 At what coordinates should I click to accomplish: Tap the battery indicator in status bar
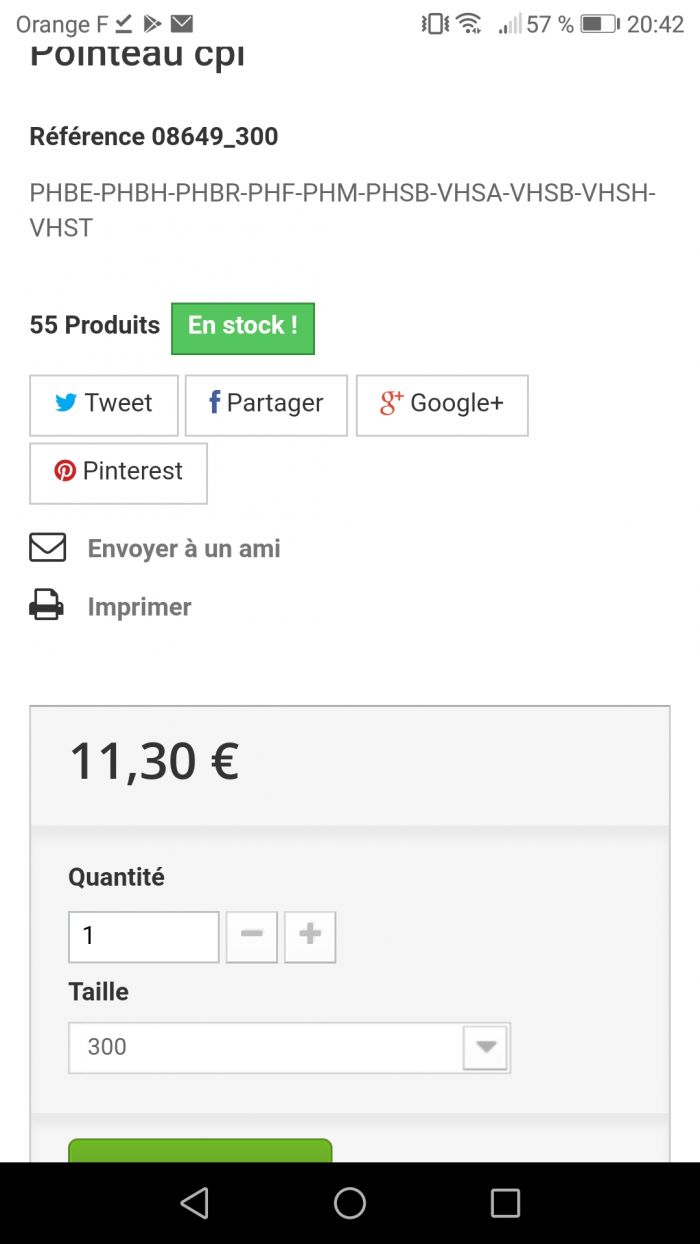pos(599,24)
